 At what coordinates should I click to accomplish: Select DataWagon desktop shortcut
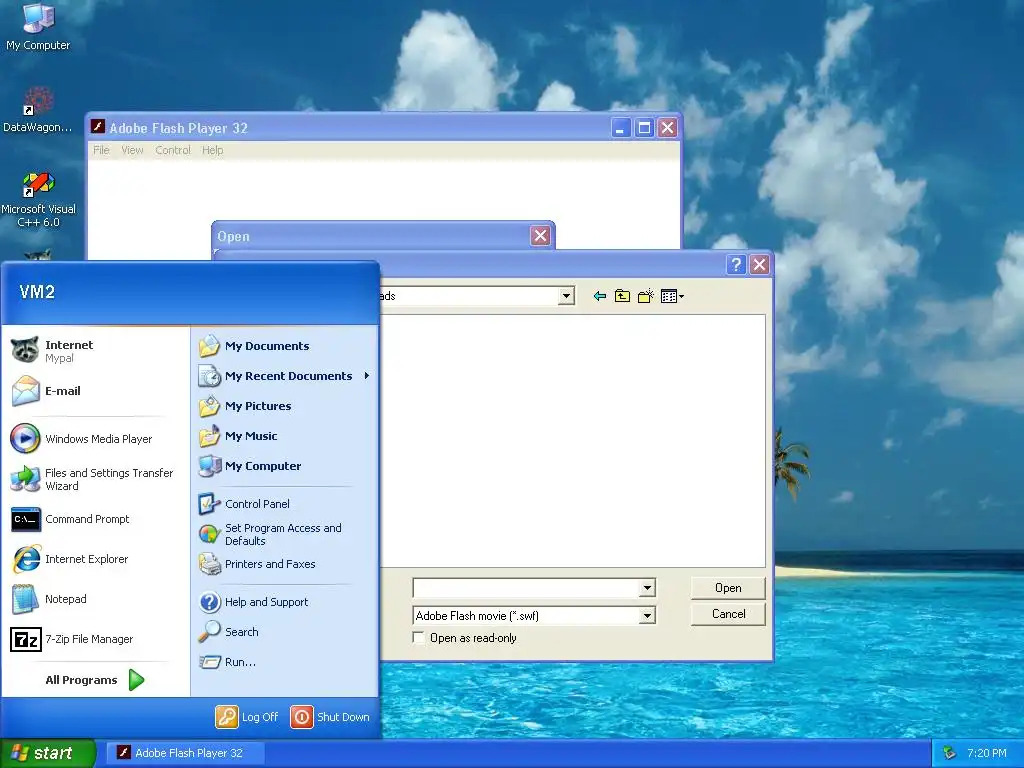click(x=38, y=110)
